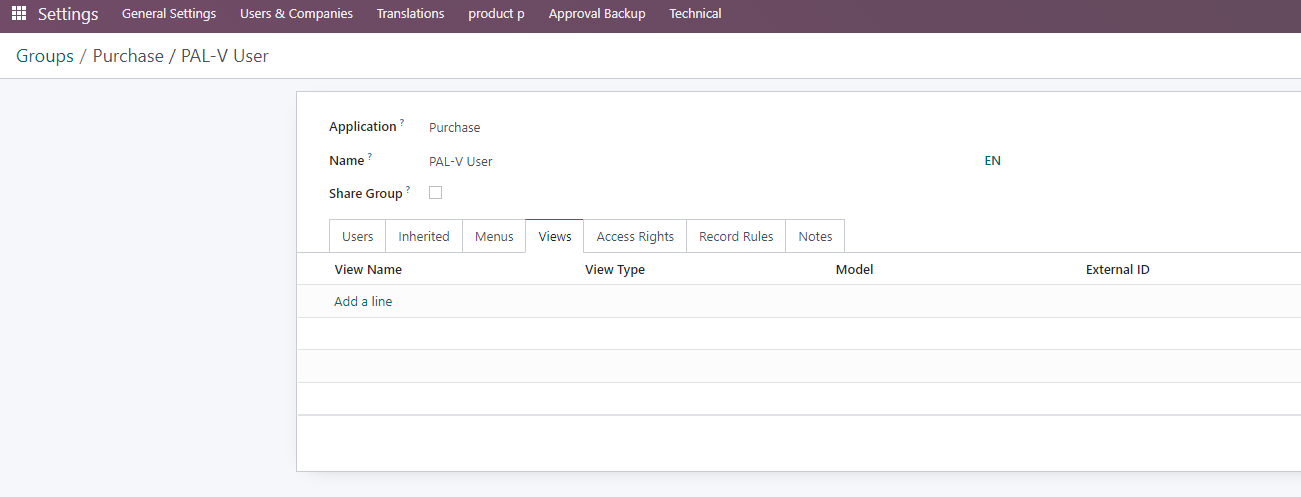Expand the Technical menu
1301x497 pixels.
pyautogui.click(x=695, y=14)
